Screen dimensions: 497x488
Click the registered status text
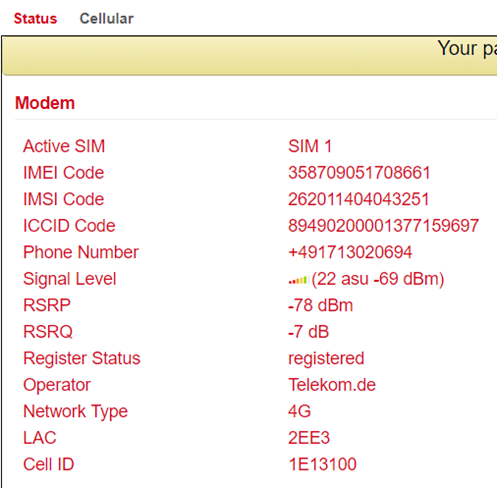326,359
